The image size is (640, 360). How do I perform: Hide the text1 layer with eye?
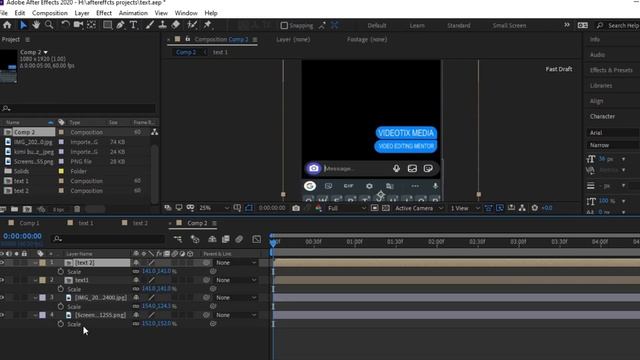(x=2, y=280)
